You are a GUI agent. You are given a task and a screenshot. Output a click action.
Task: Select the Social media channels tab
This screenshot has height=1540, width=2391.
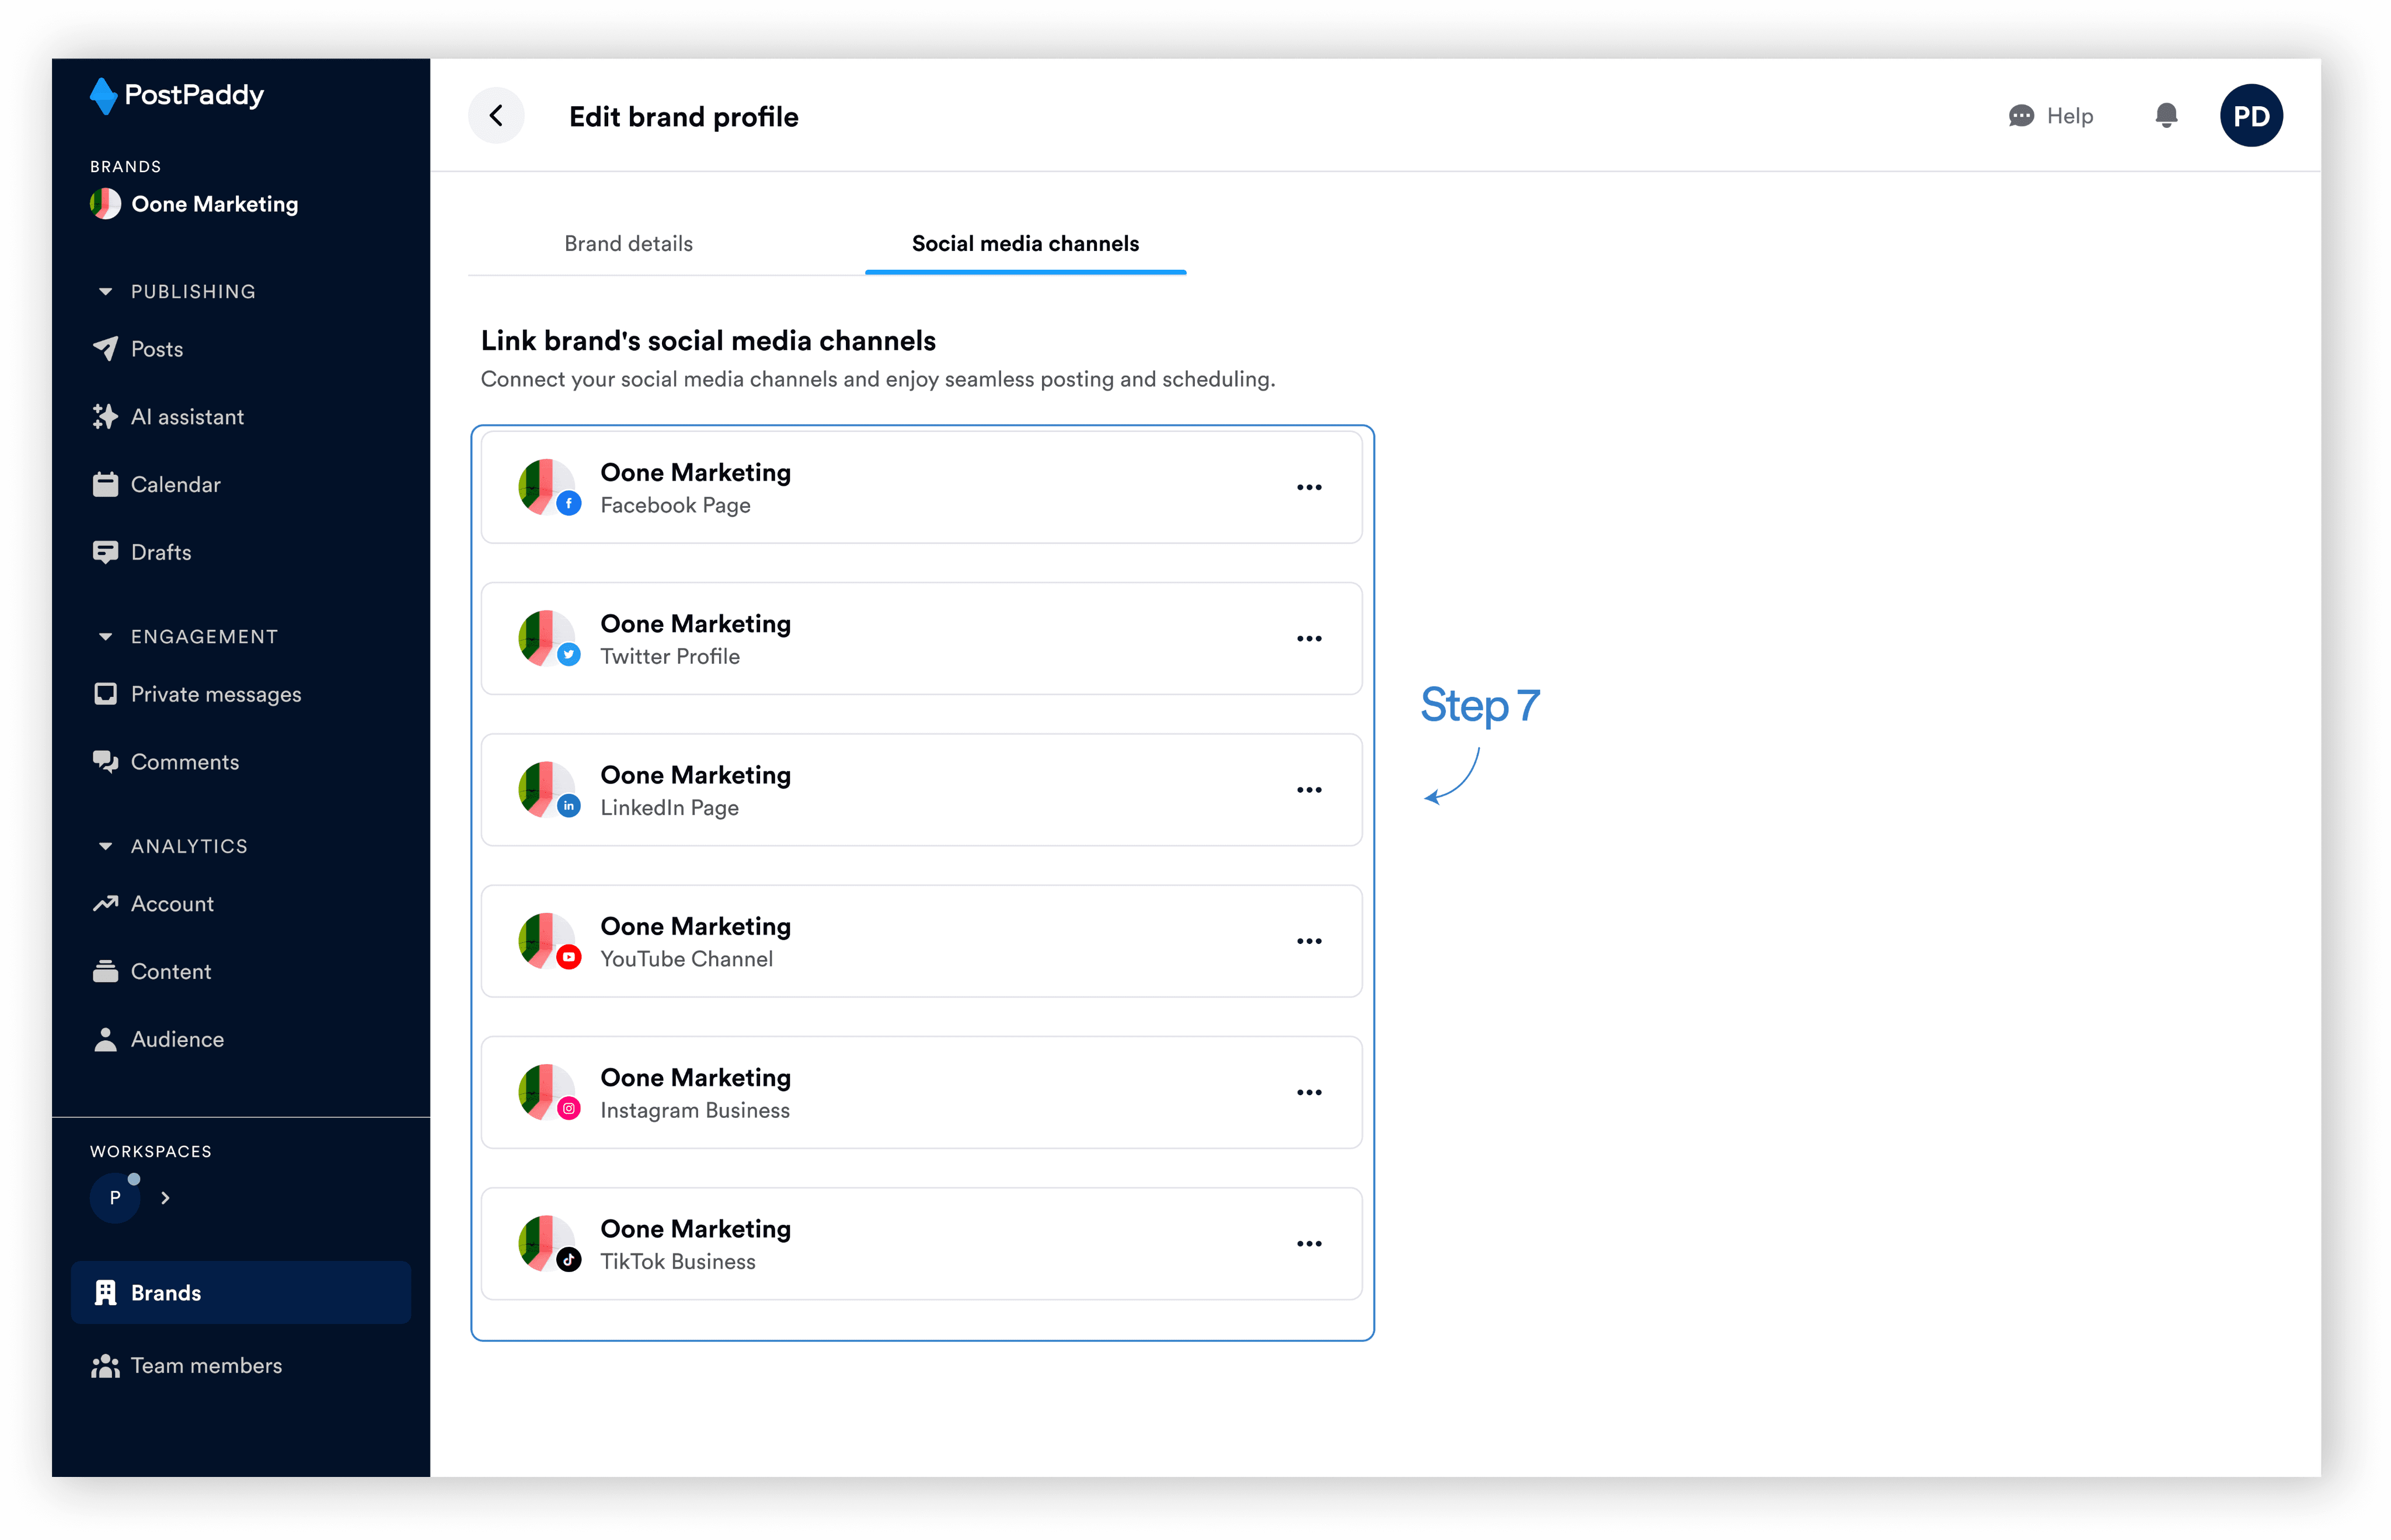point(1025,244)
